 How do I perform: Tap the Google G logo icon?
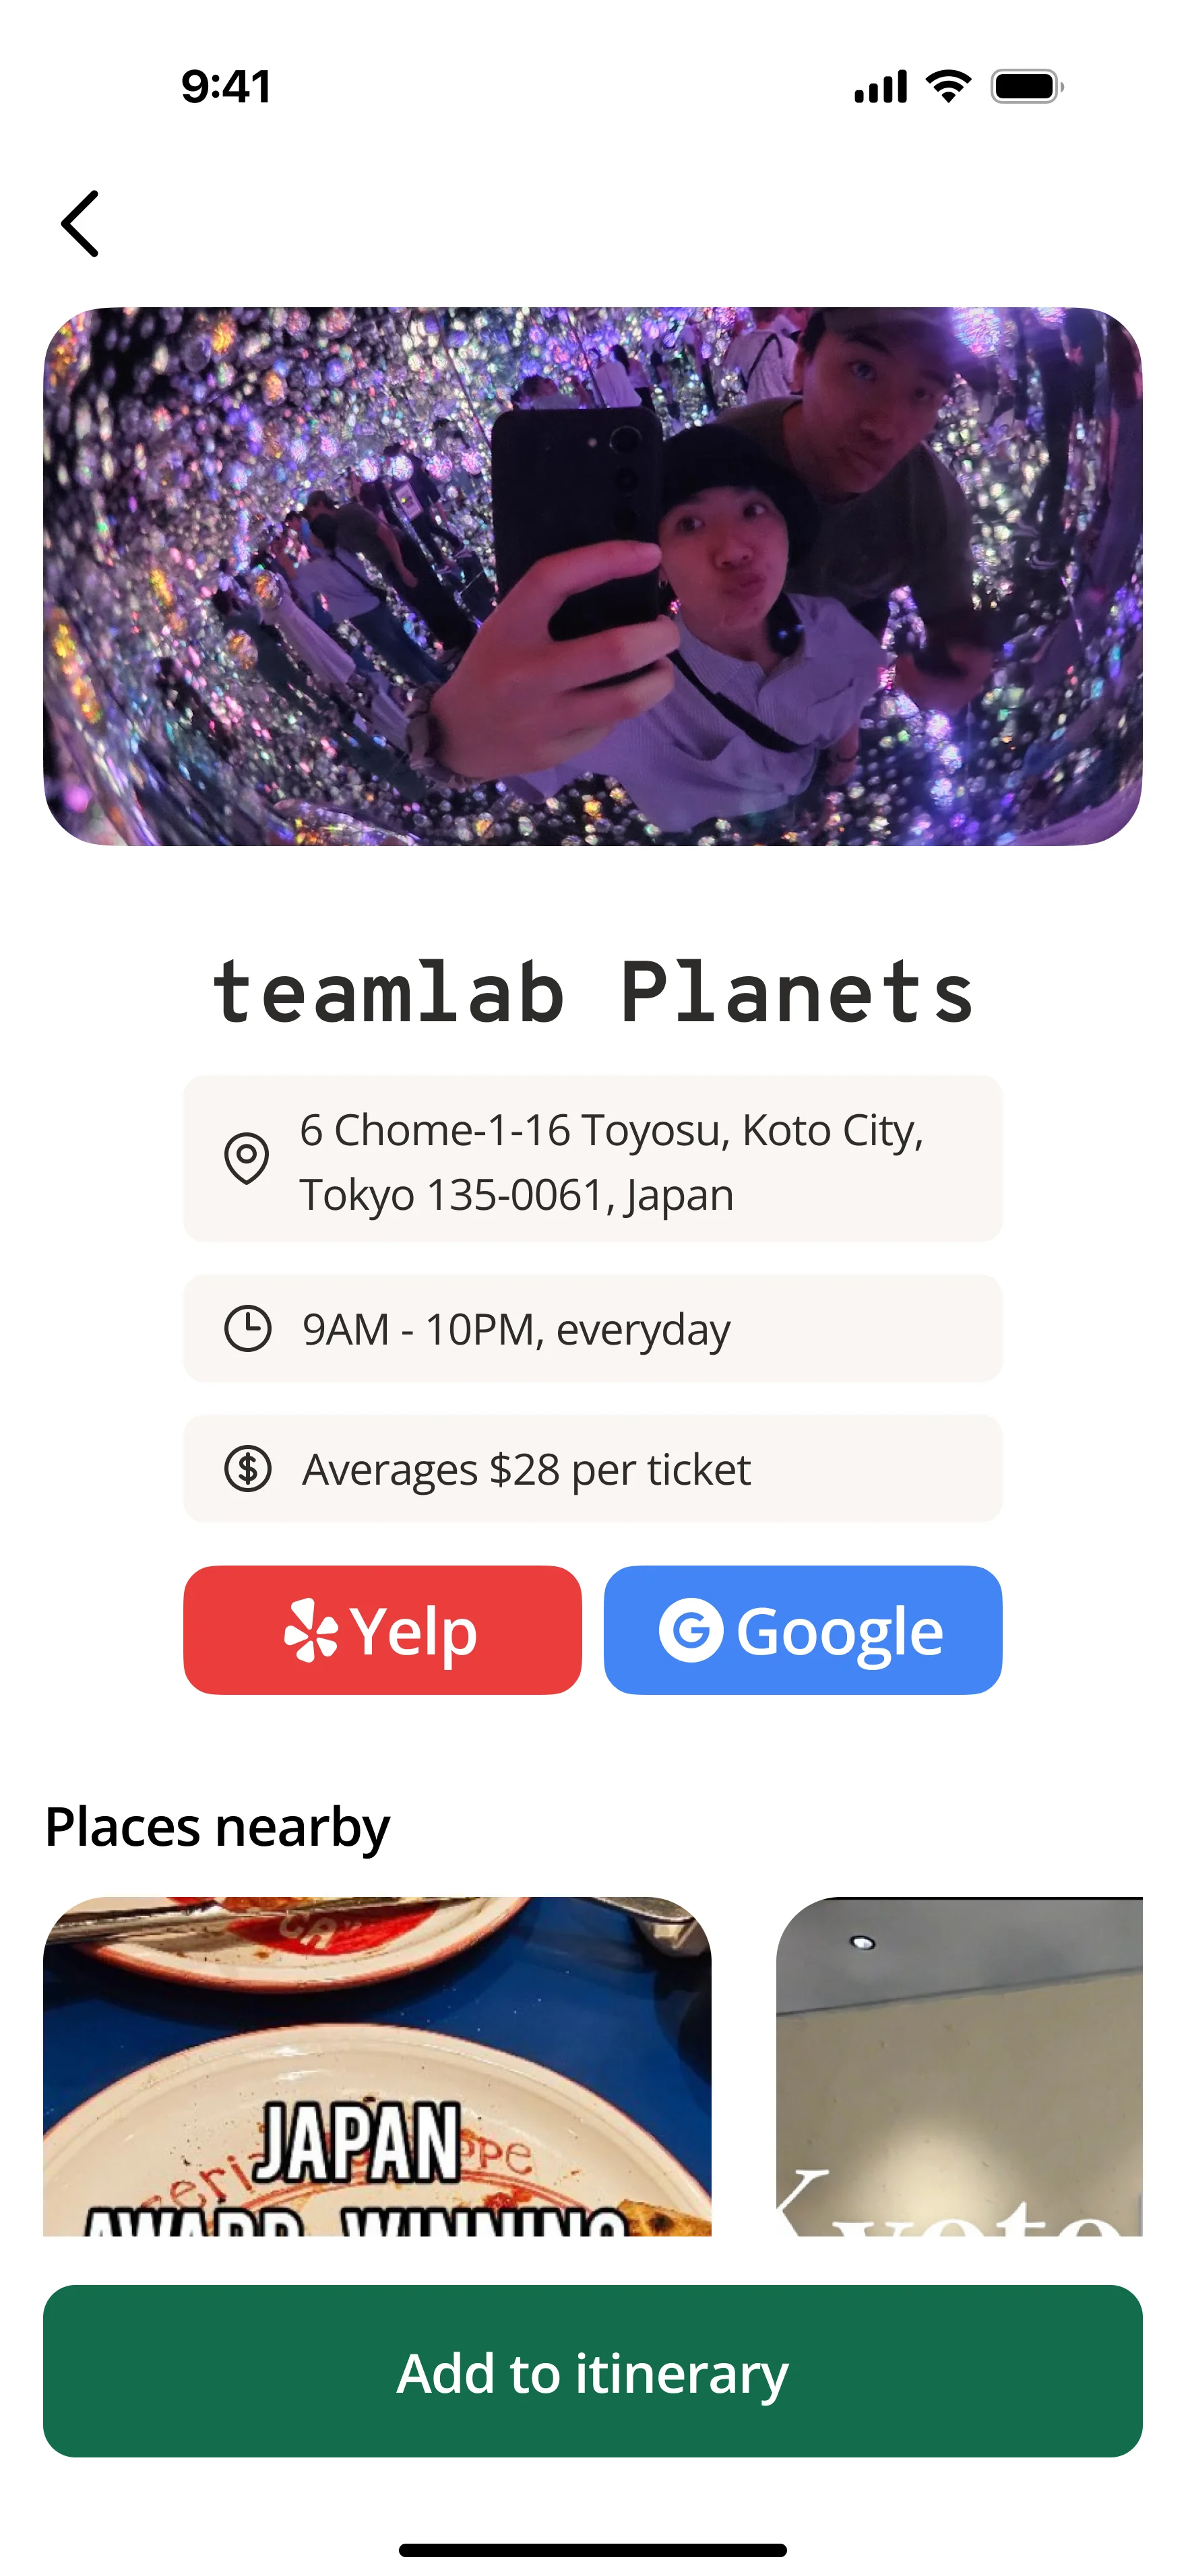(x=690, y=1630)
